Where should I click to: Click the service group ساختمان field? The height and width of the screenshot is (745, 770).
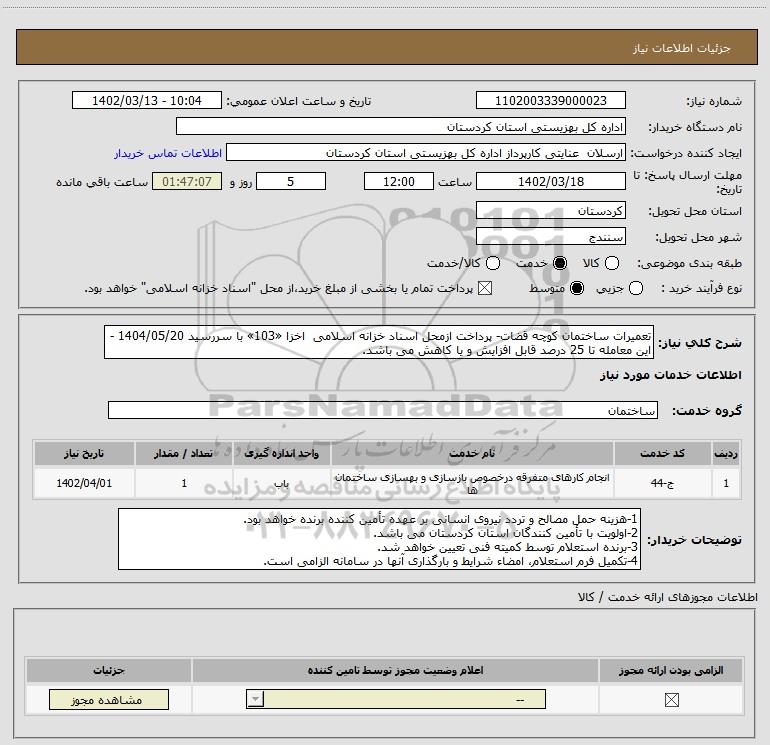(383, 410)
